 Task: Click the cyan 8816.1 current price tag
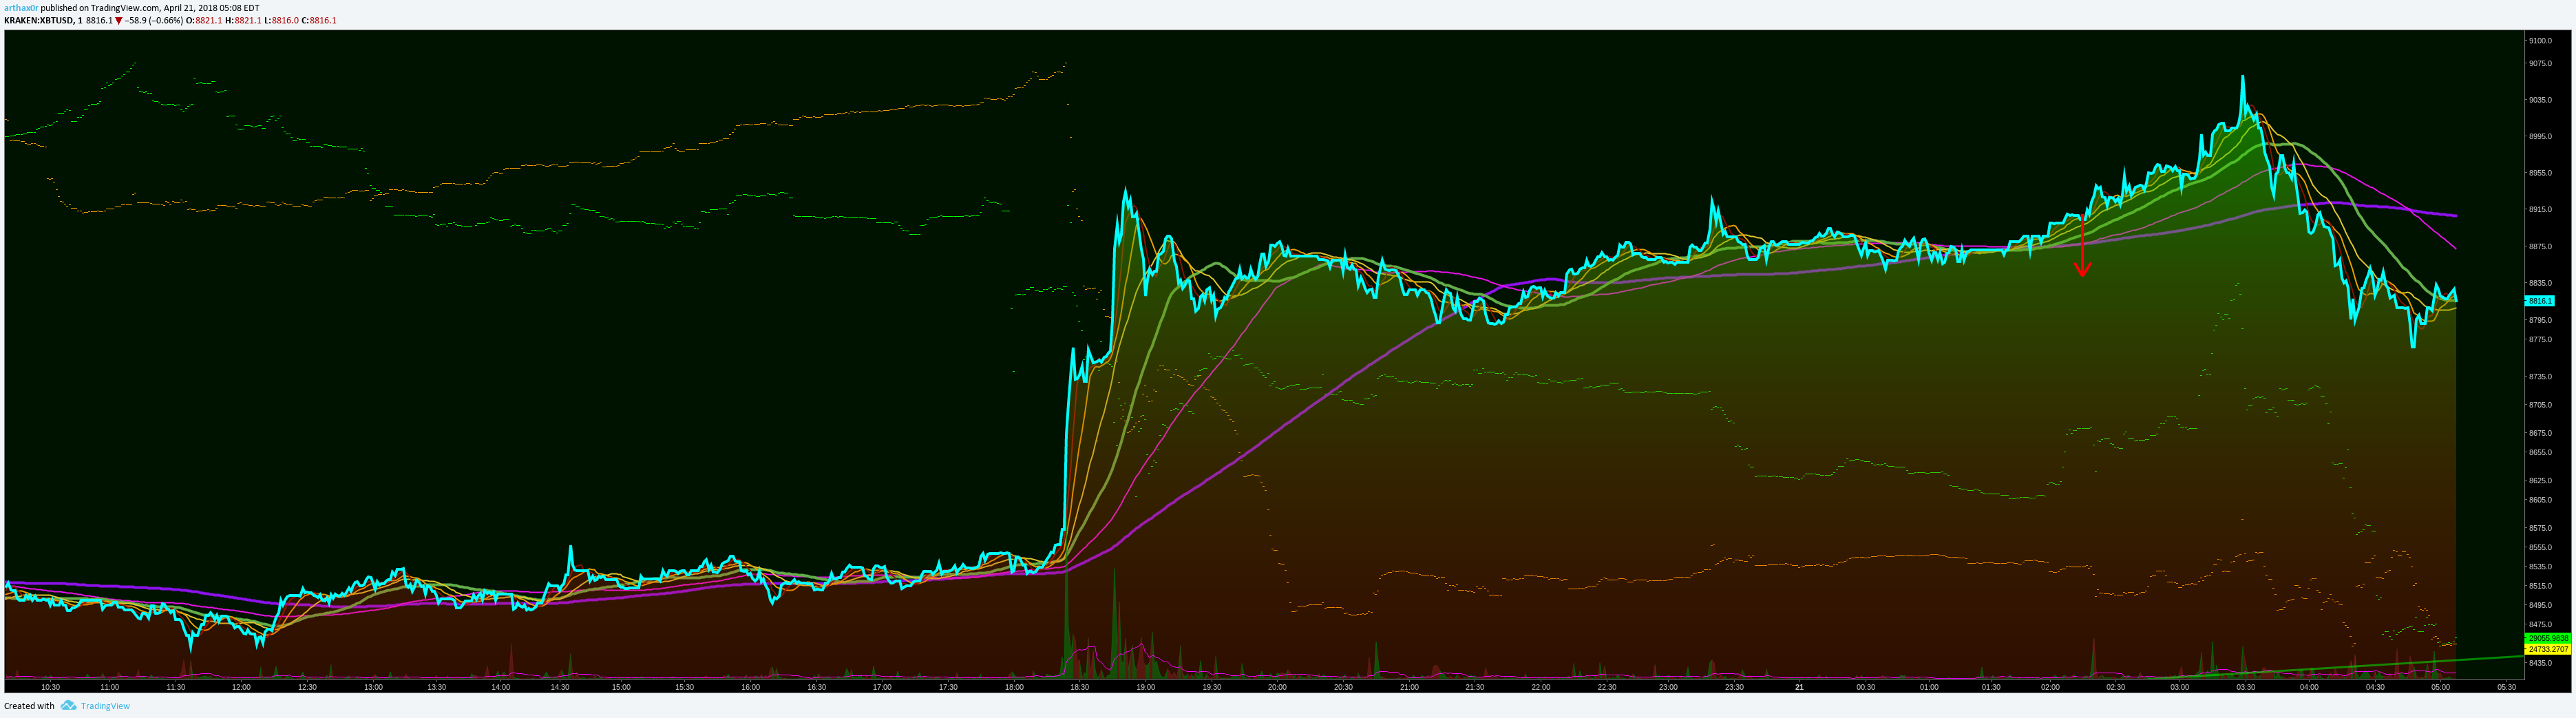tap(2540, 301)
